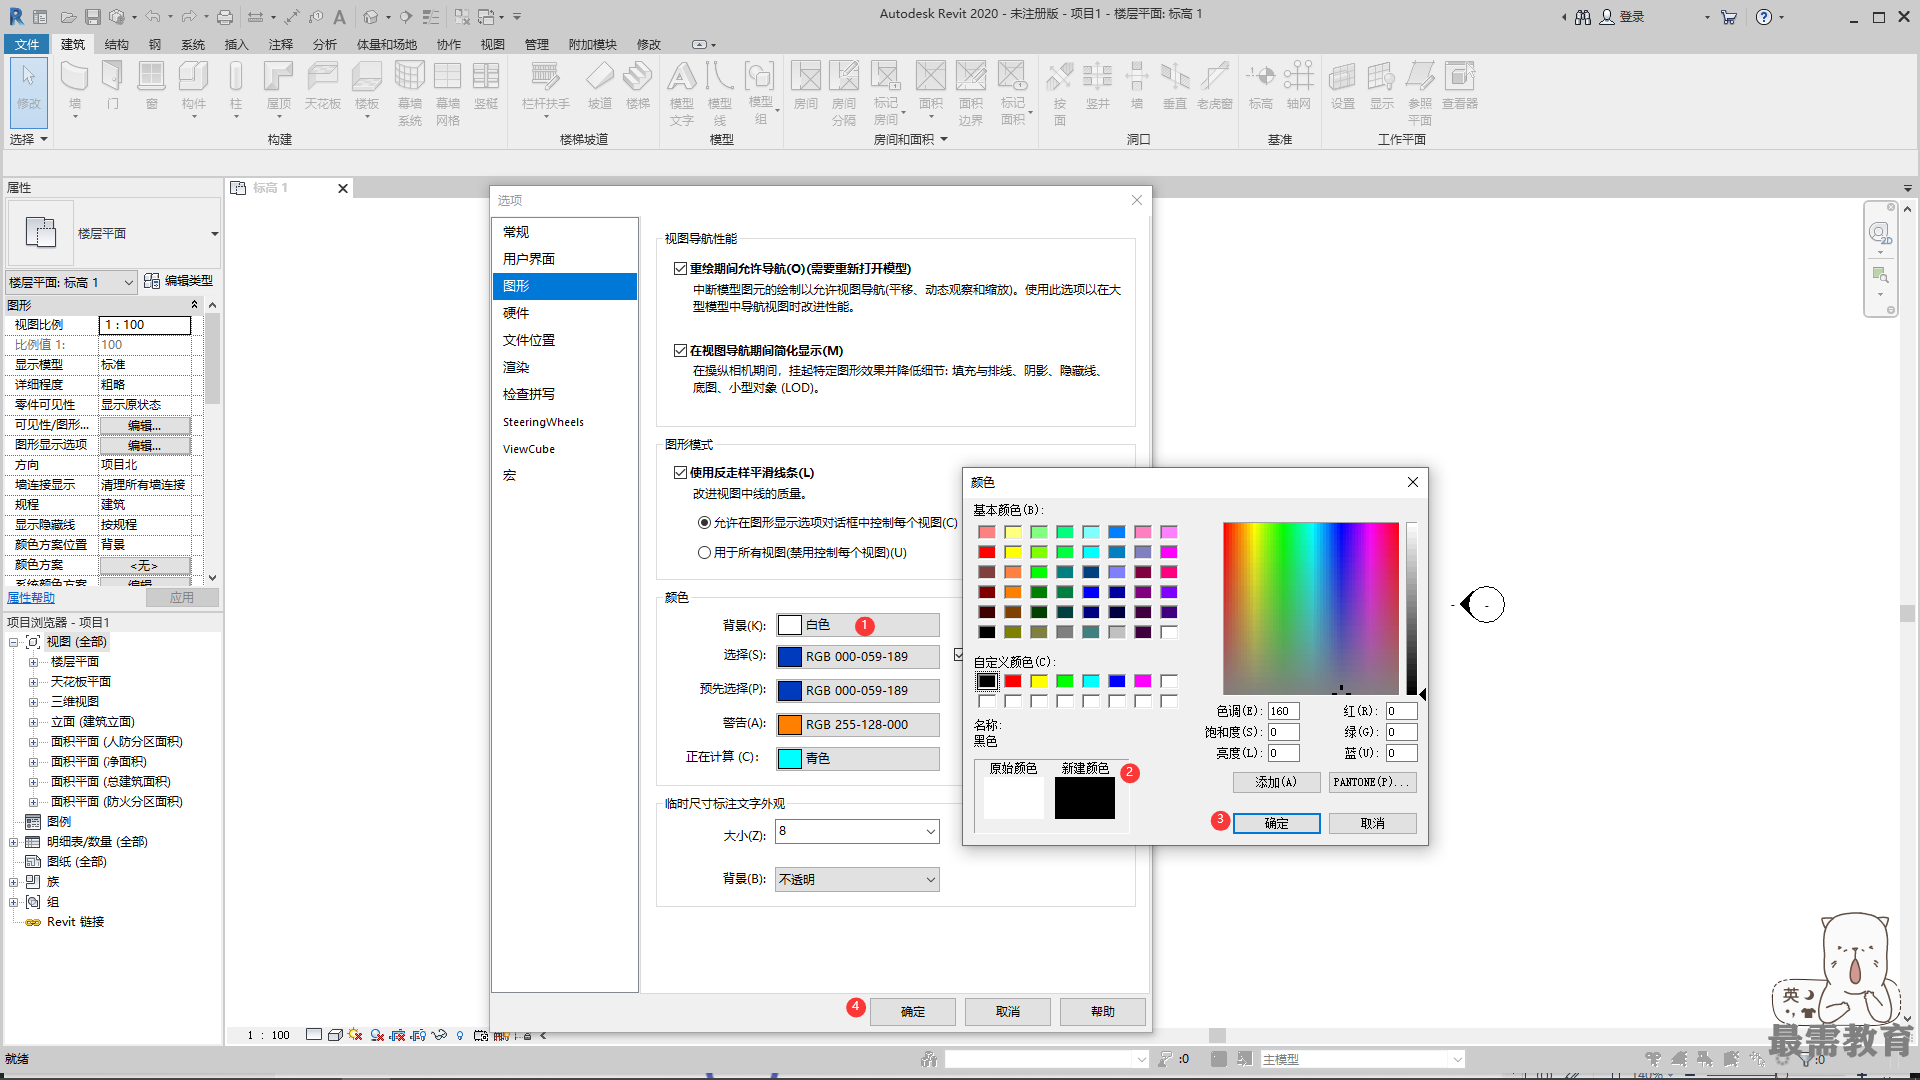This screenshot has height=1080, width=1920.
Task: Select User Interface category in Options
Action: click(x=565, y=259)
